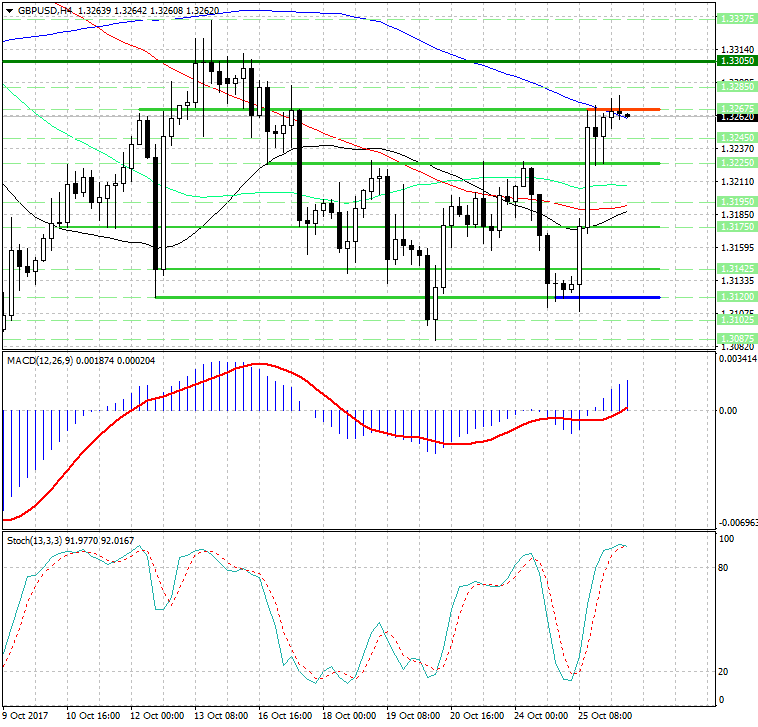Image resolution: width=758 pixels, height=727 pixels.
Task: Select the 1.31200 price level label
Action: pyautogui.click(x=737, y=298)
